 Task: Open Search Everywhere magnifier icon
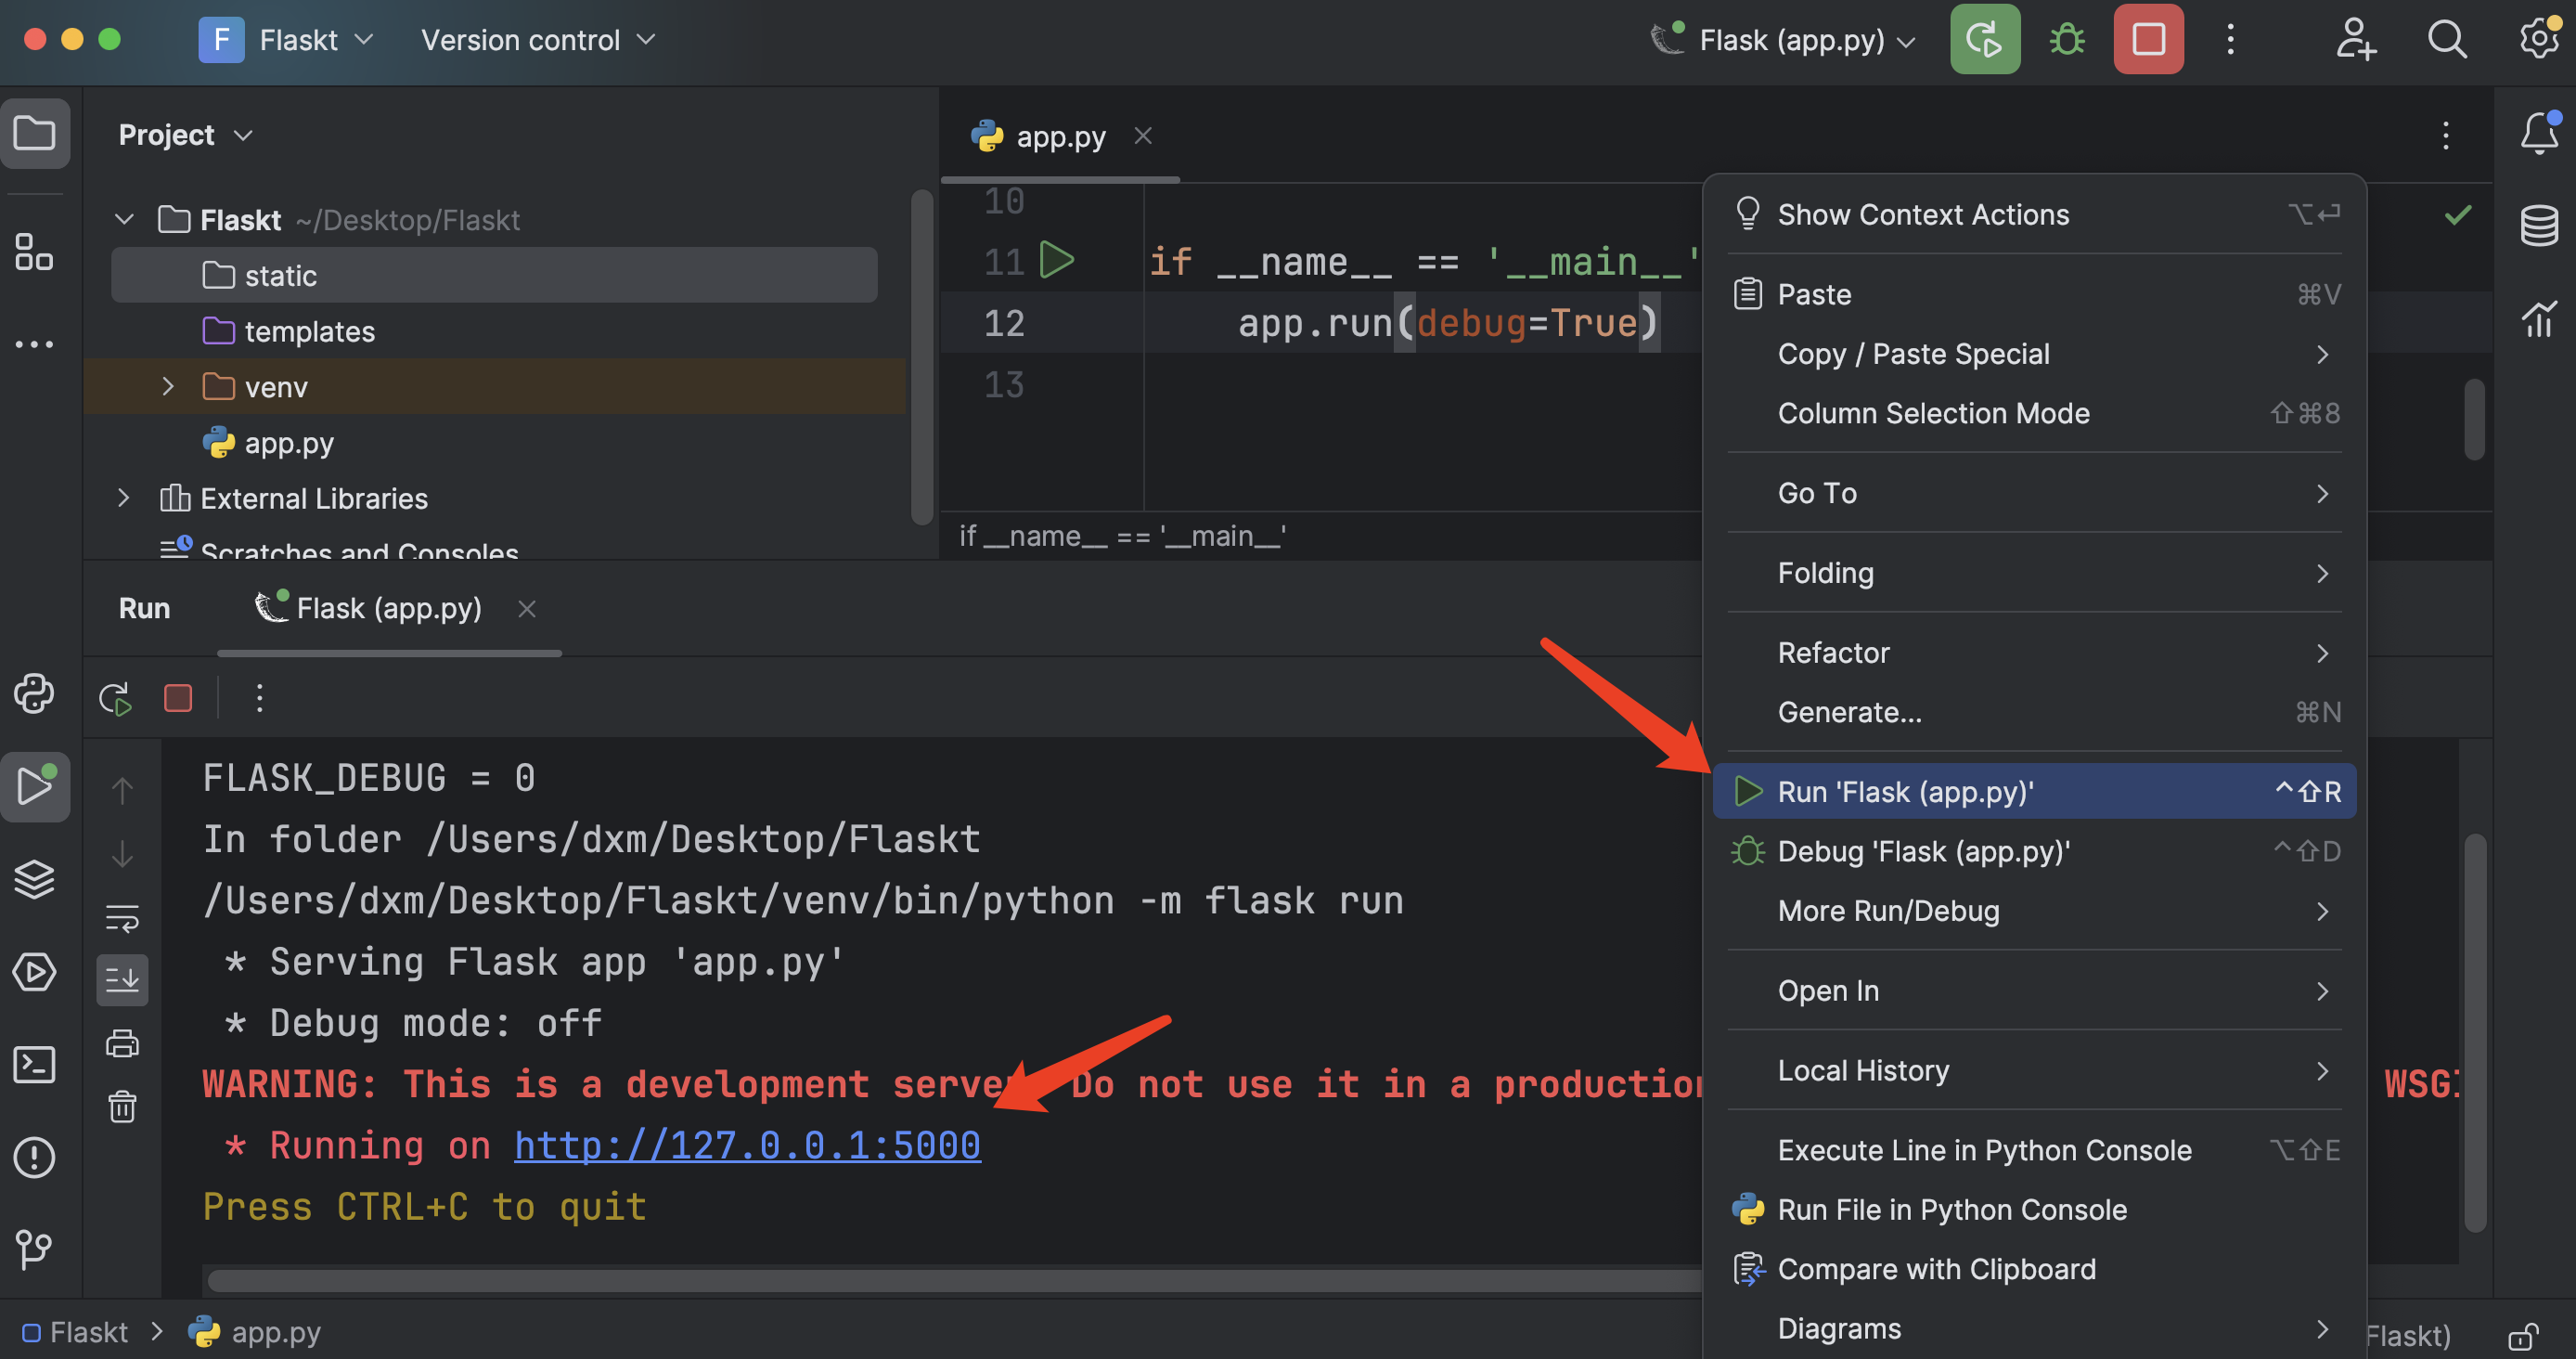point(2447,40)
